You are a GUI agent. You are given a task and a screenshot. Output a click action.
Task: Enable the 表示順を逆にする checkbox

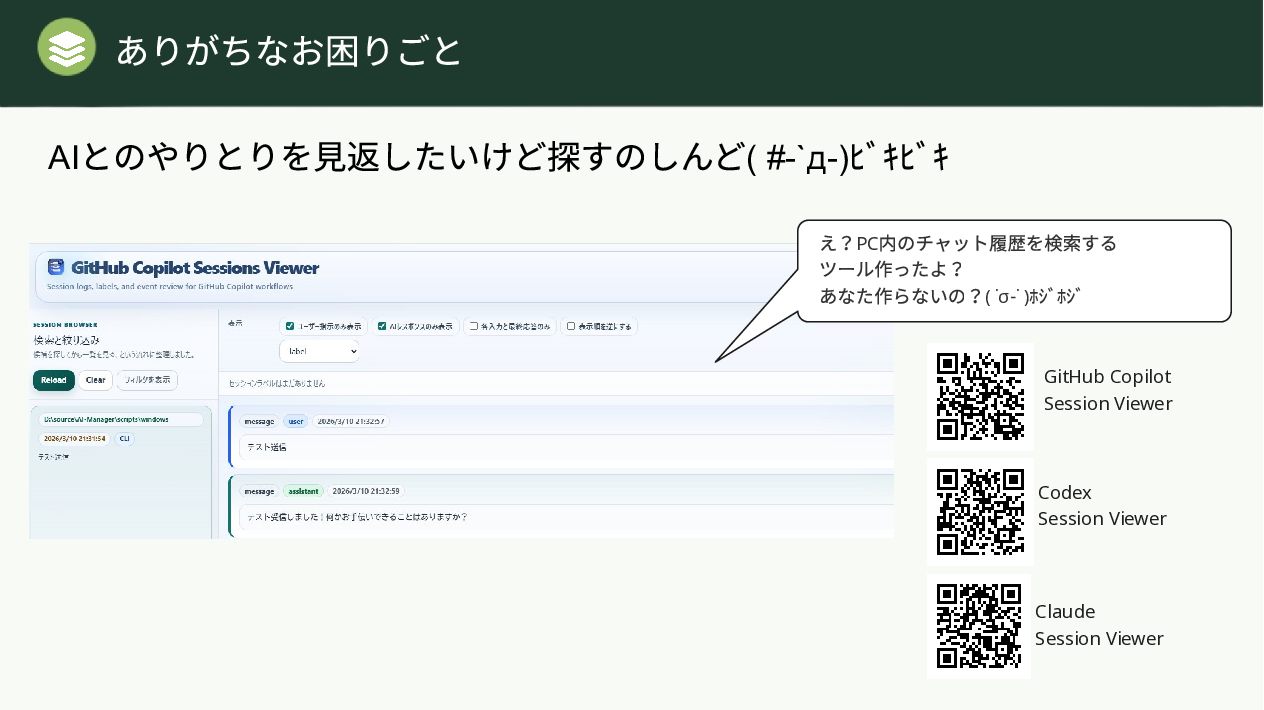571,326
